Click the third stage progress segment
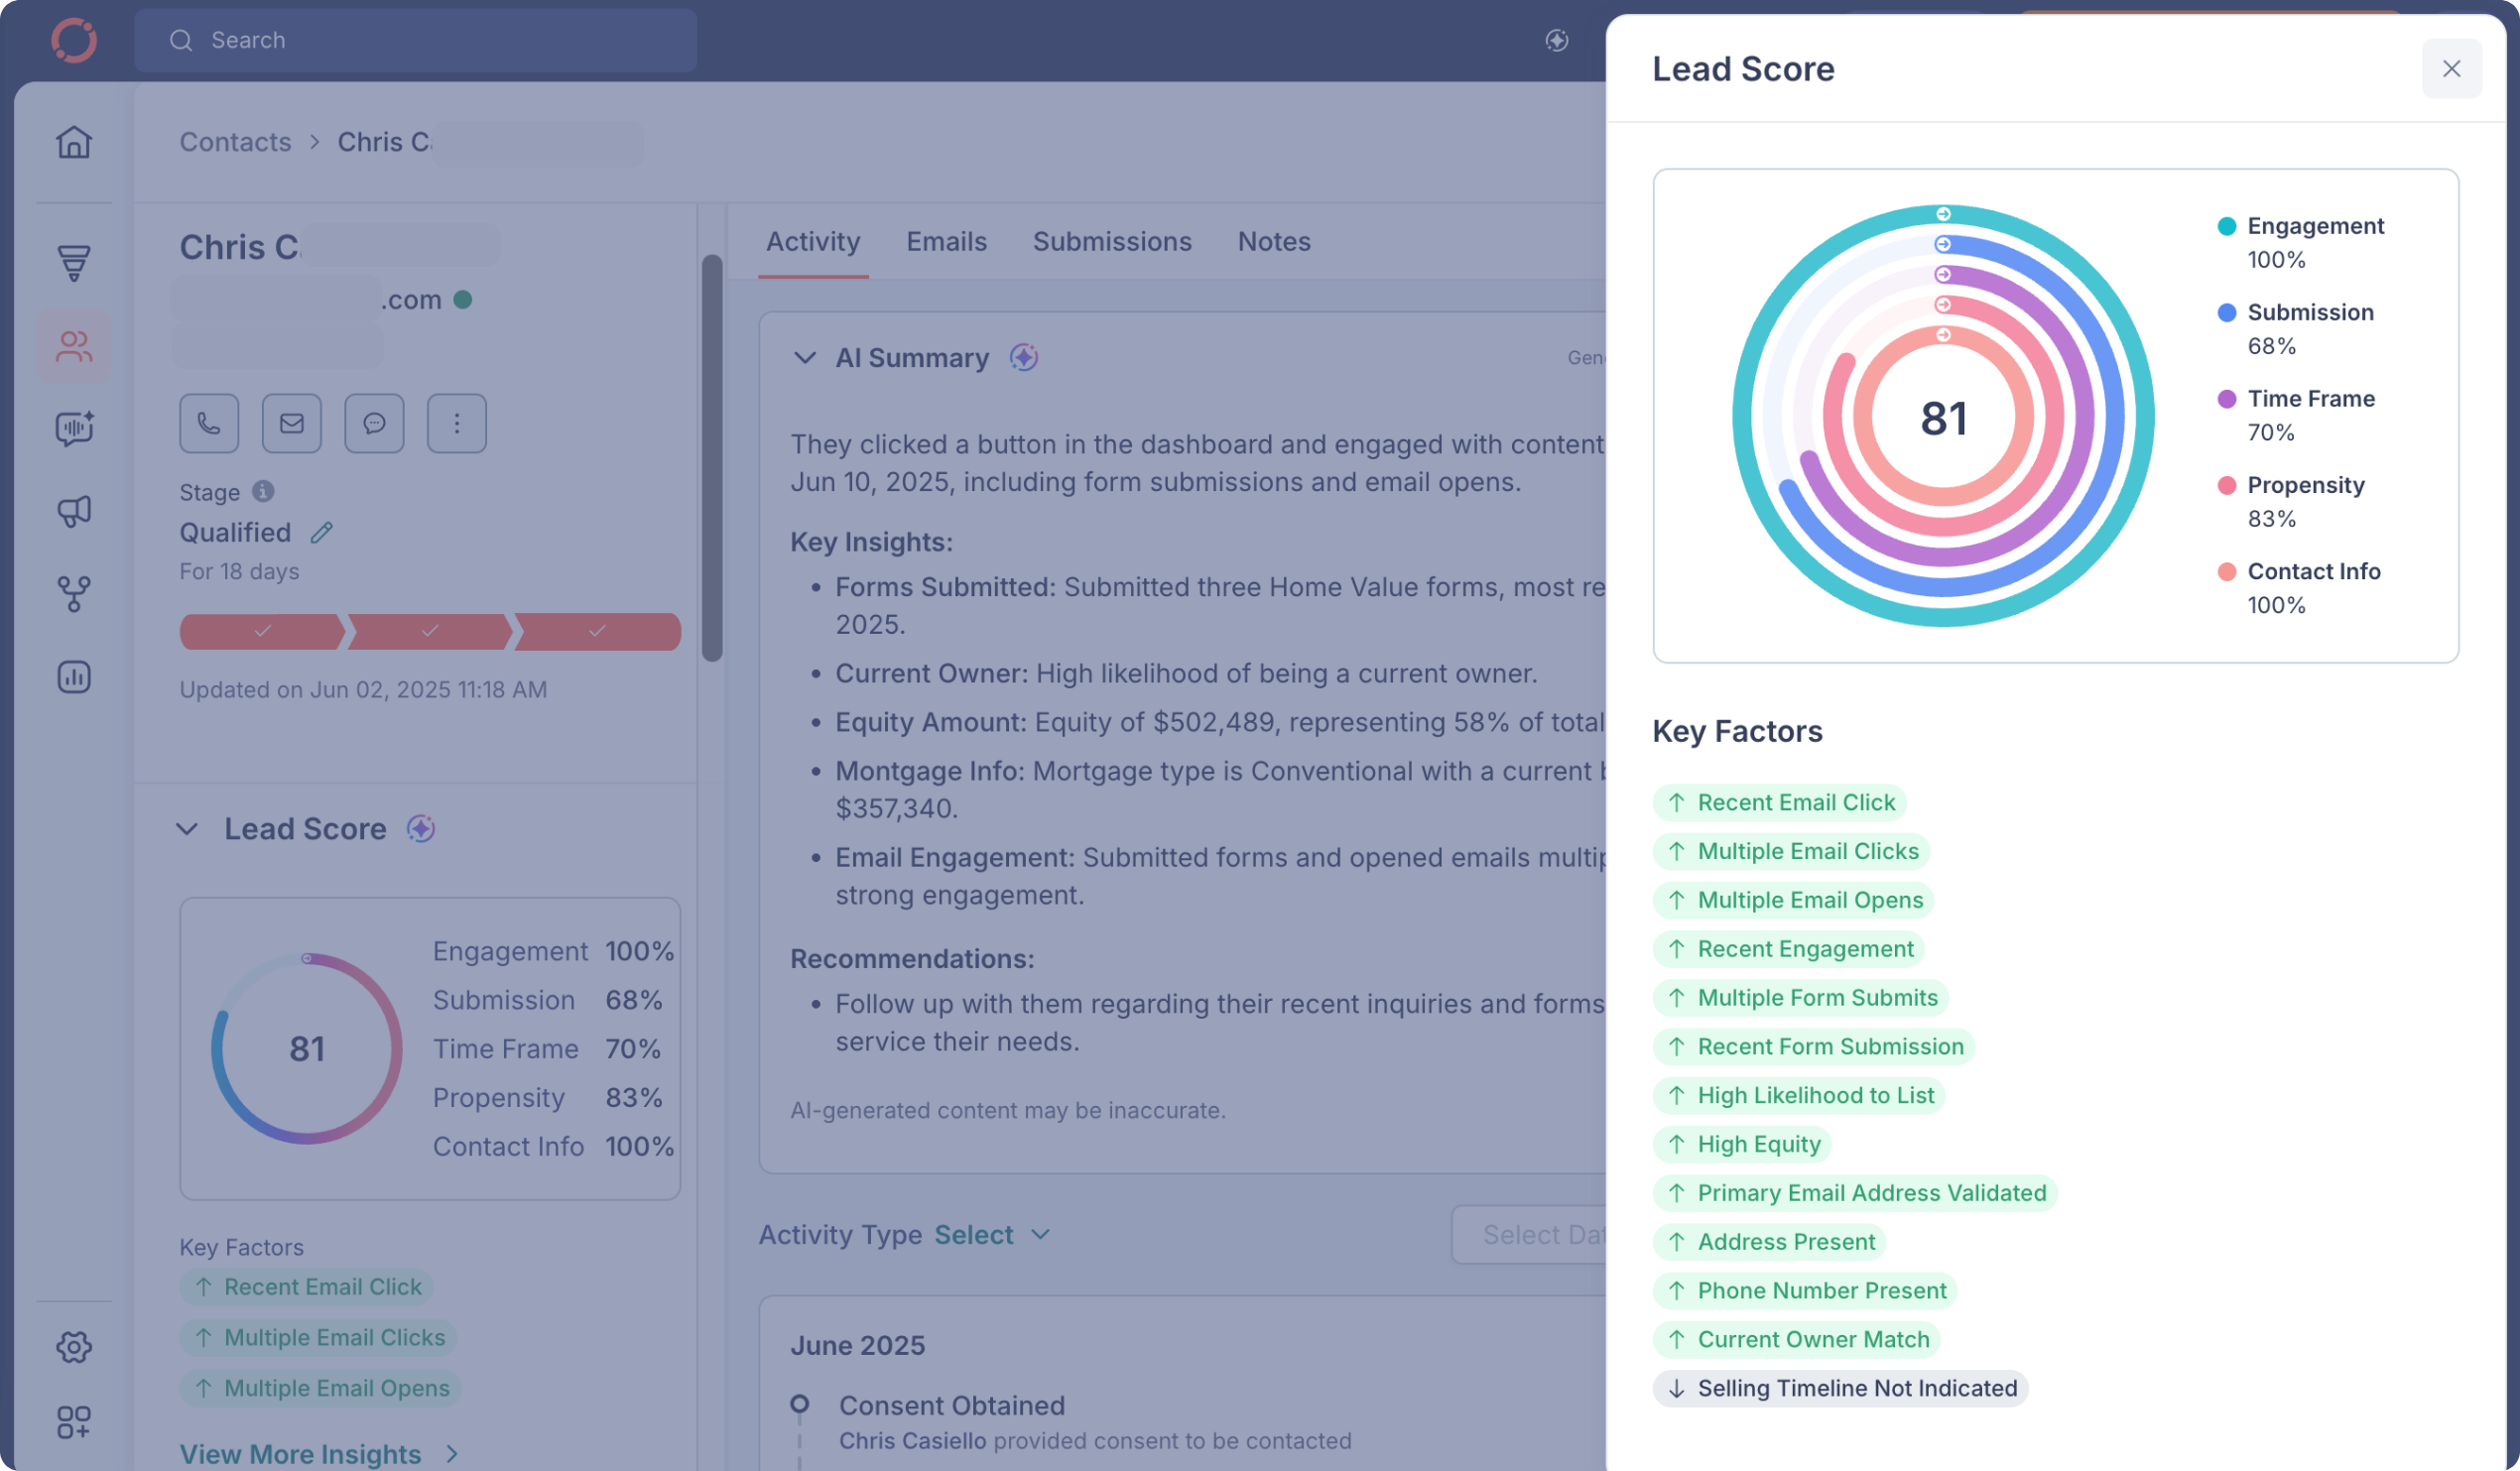The image size is (2520, 1471). (598, 632)
